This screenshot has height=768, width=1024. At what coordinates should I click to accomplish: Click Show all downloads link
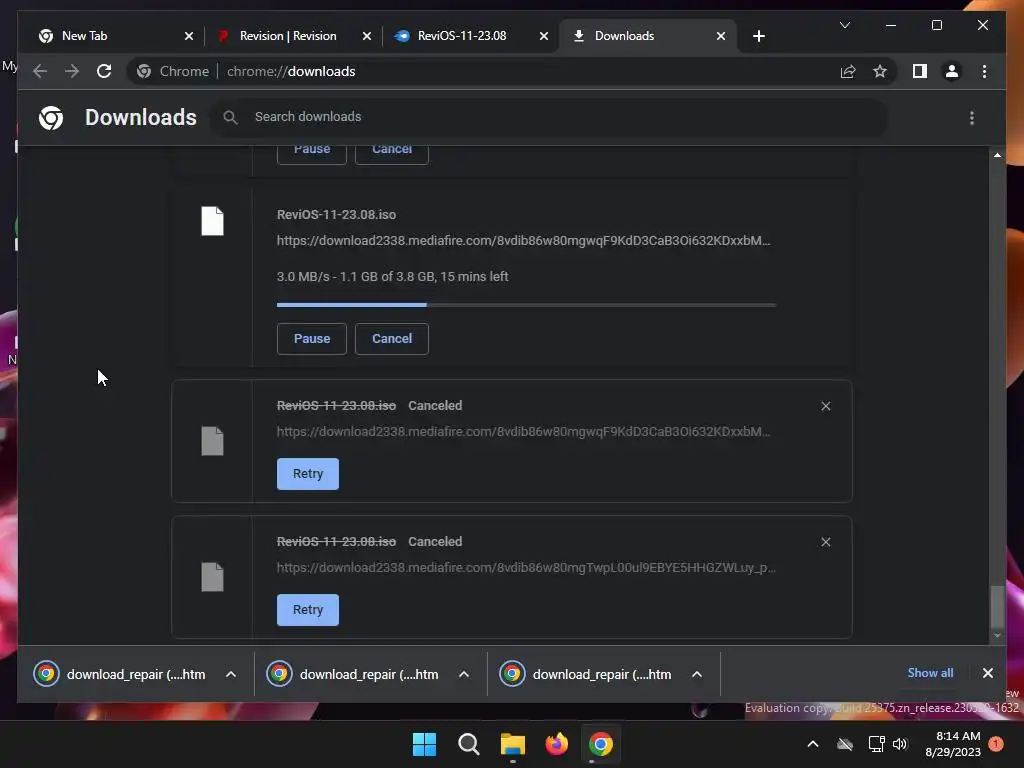tap(930, 673)
